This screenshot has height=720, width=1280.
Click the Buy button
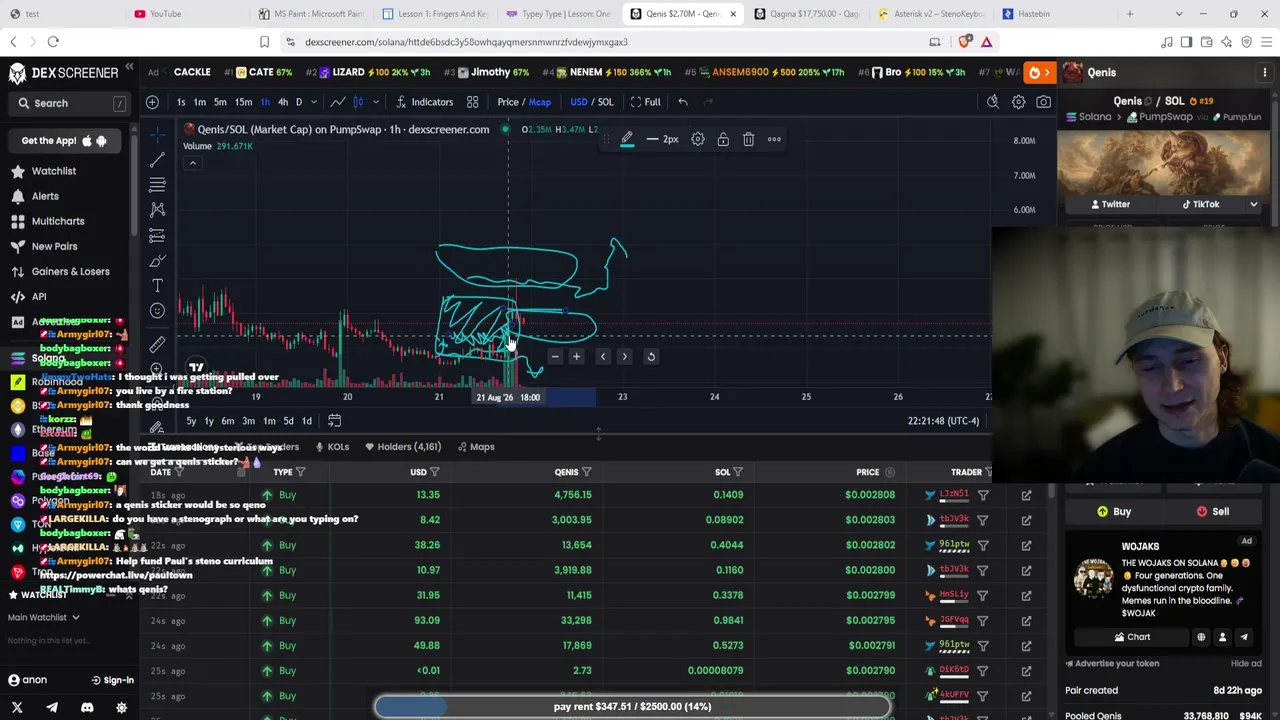click(1115, 511)
